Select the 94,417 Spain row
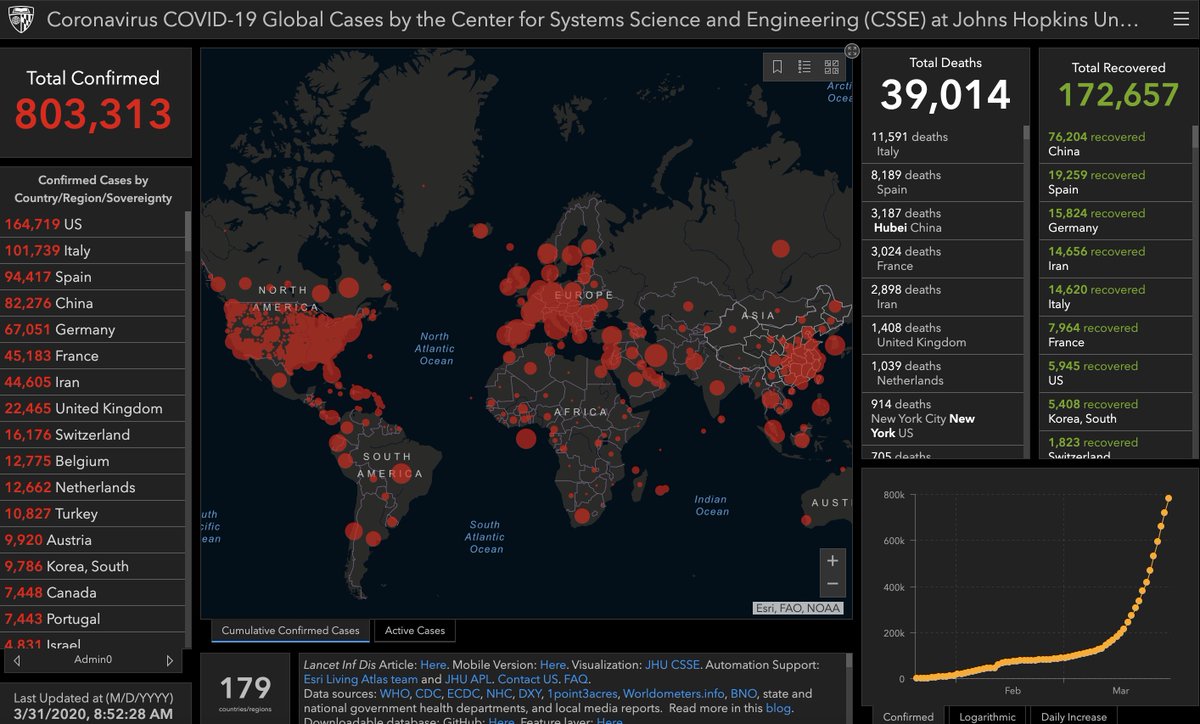Screen dimensions: 1200x724 click(x=92, y=277)
